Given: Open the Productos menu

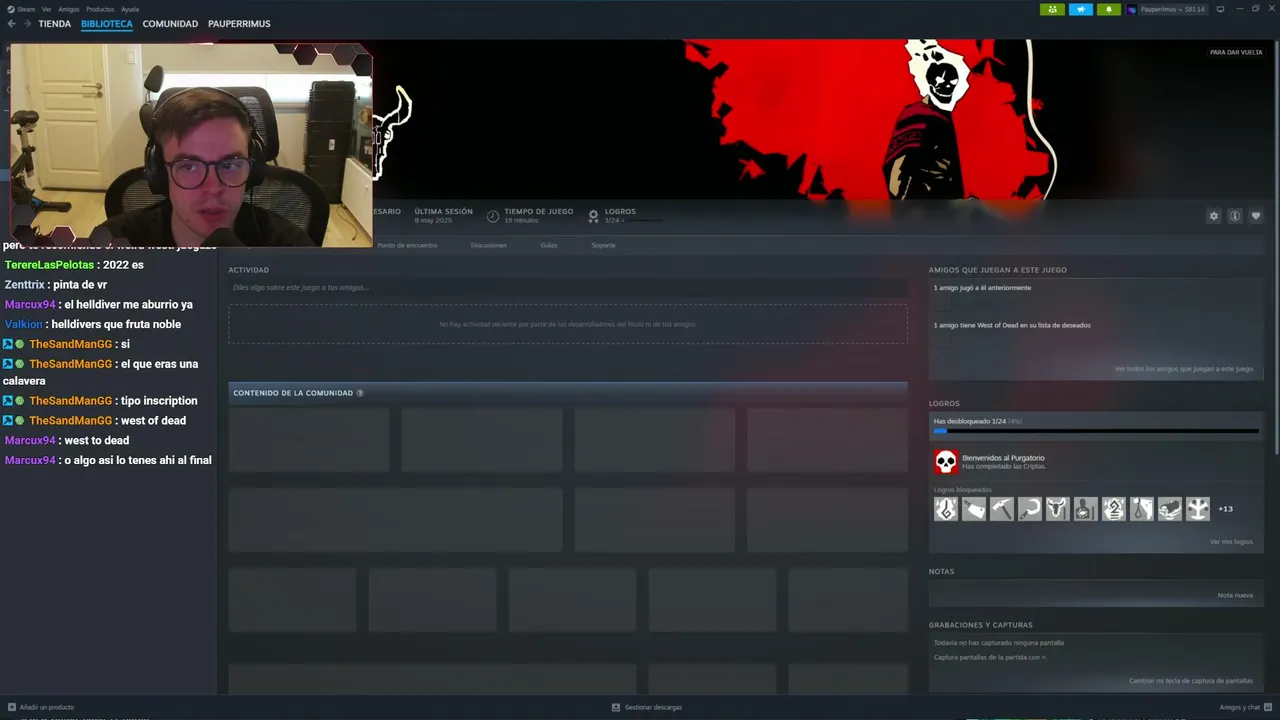Looking at the screenshot, I should 100,9.
